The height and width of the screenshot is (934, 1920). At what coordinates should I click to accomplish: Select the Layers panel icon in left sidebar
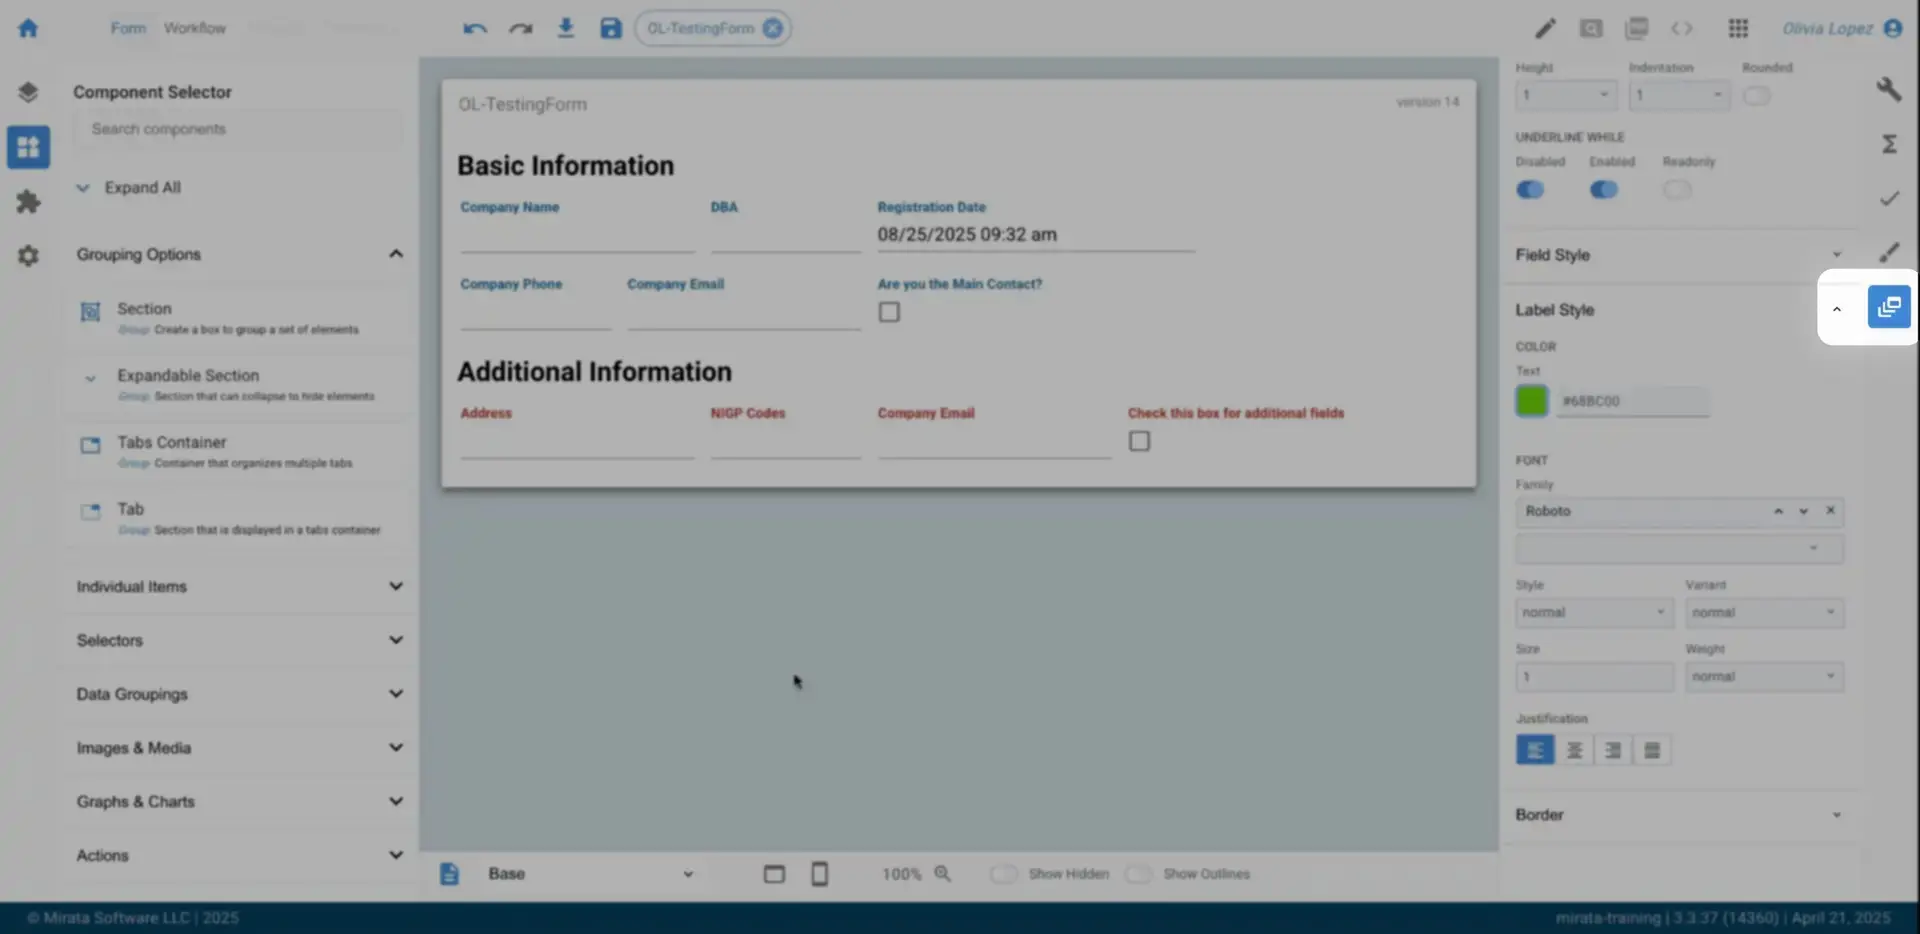coord(28,91)
